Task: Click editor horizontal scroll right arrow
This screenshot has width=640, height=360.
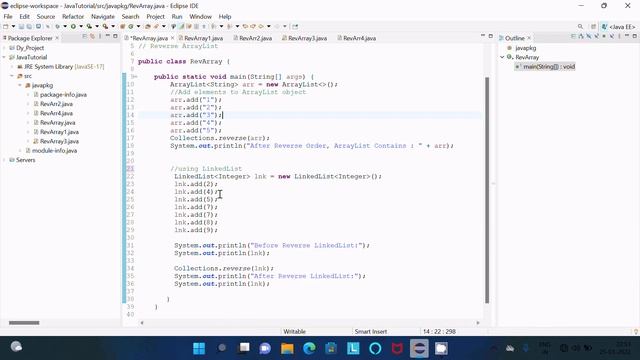Action: click(x=478, y=323)
